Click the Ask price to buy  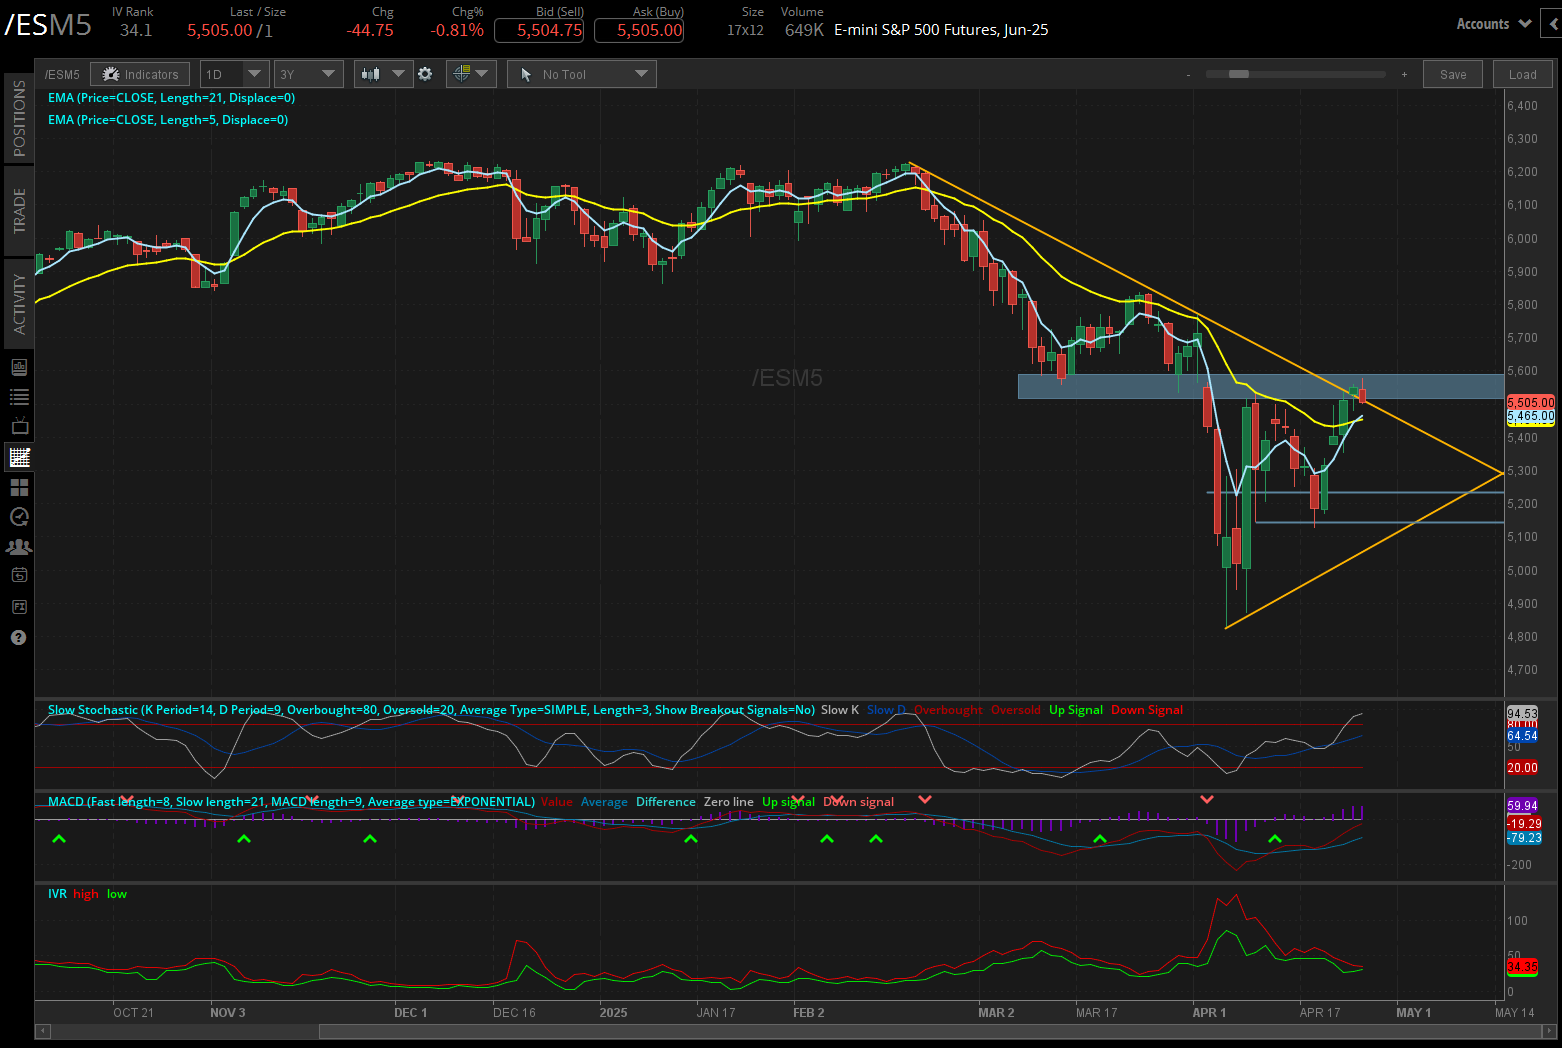[639, 30]
